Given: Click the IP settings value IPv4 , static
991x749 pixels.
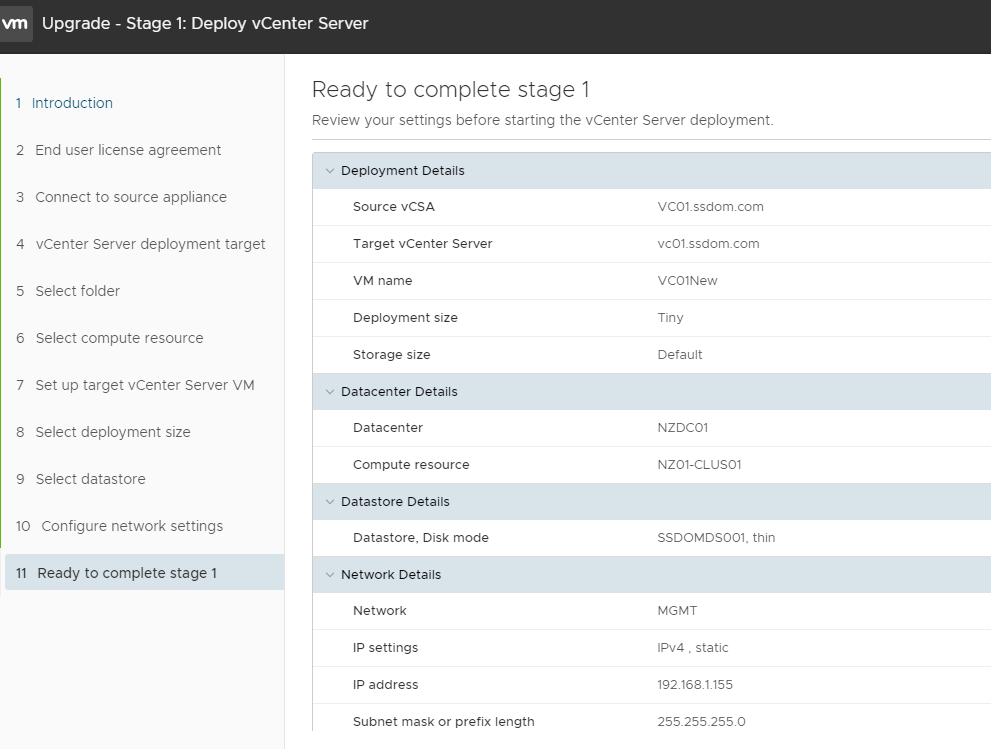Looking at the screenshot, I should click(693, 648).
